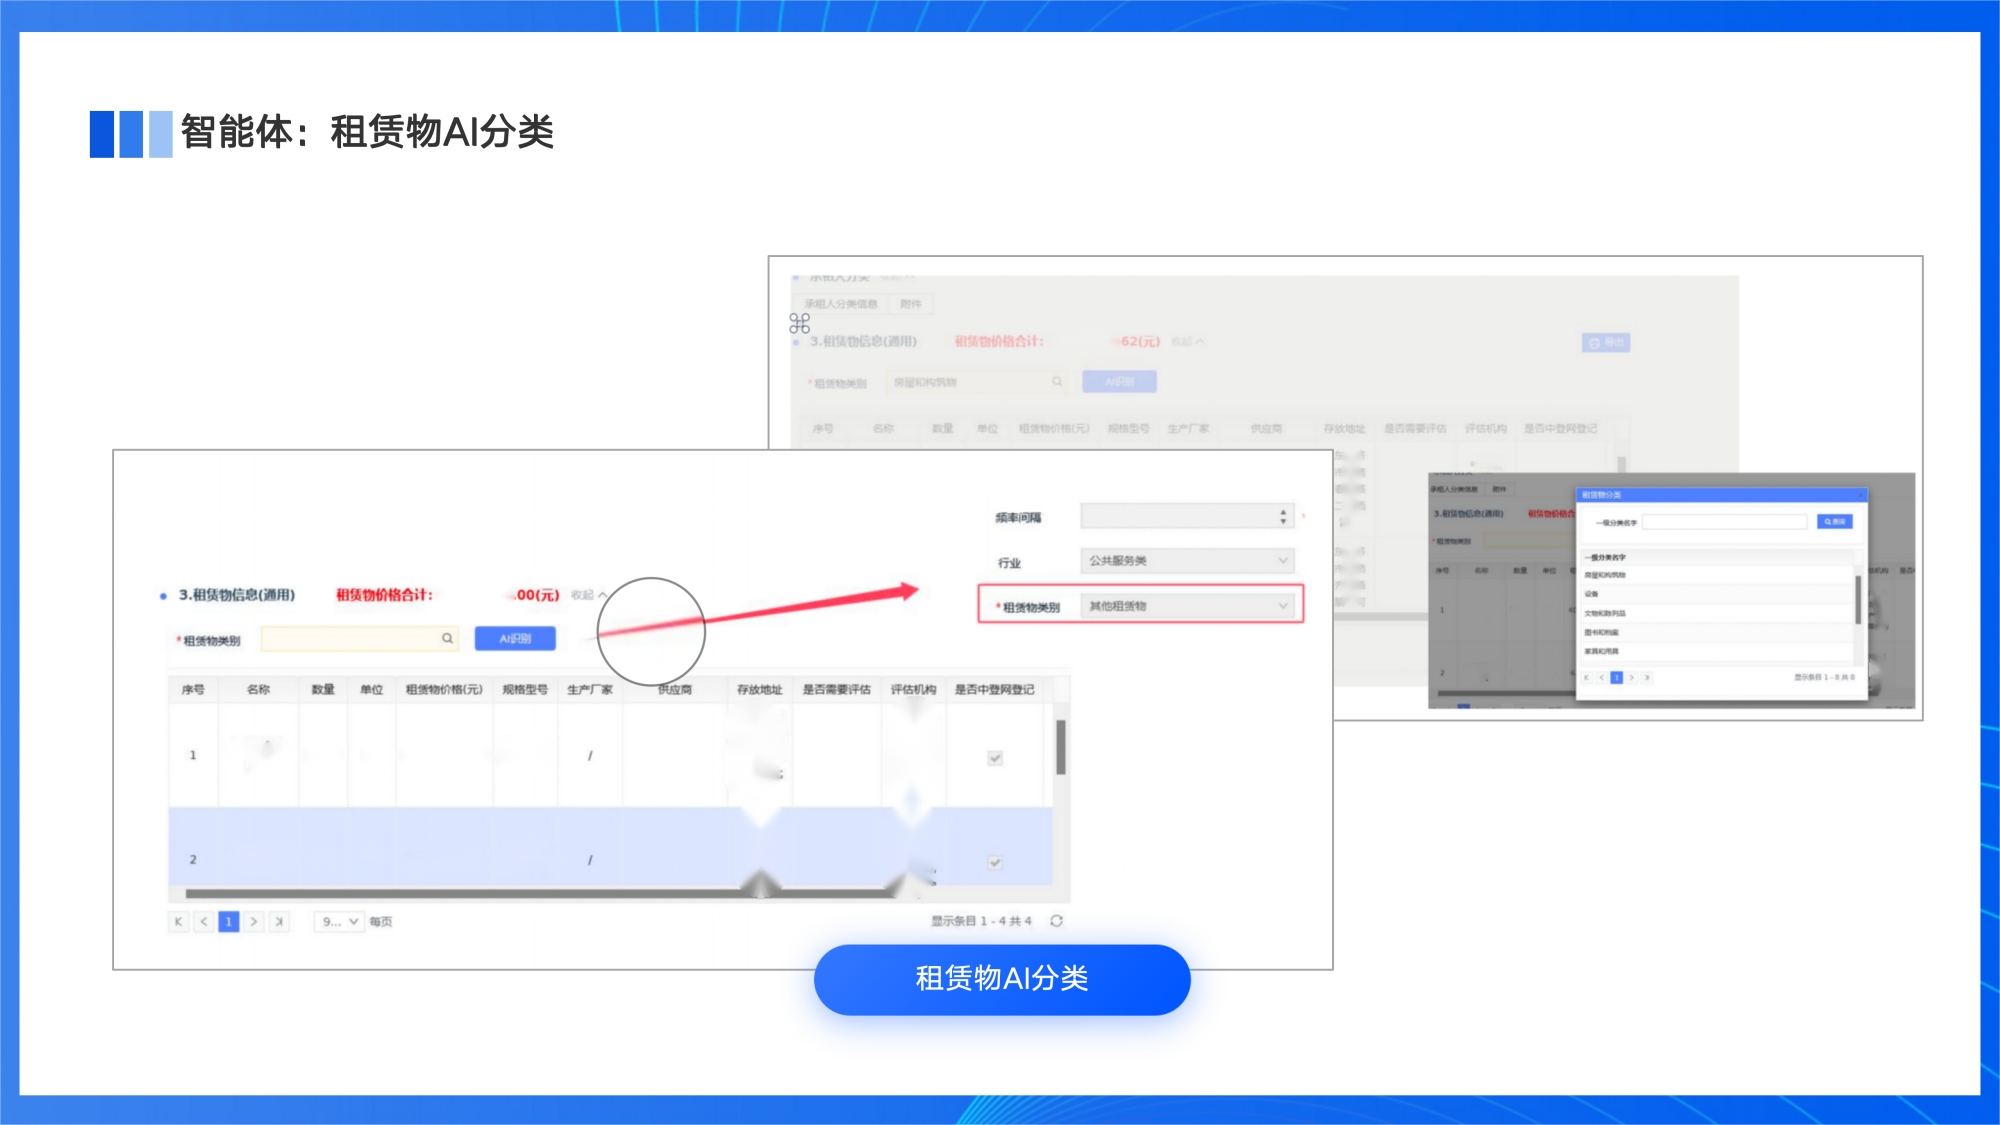Go to last page in main table pager
This screenshot has width=2000, height=1125.
[279, 922]
